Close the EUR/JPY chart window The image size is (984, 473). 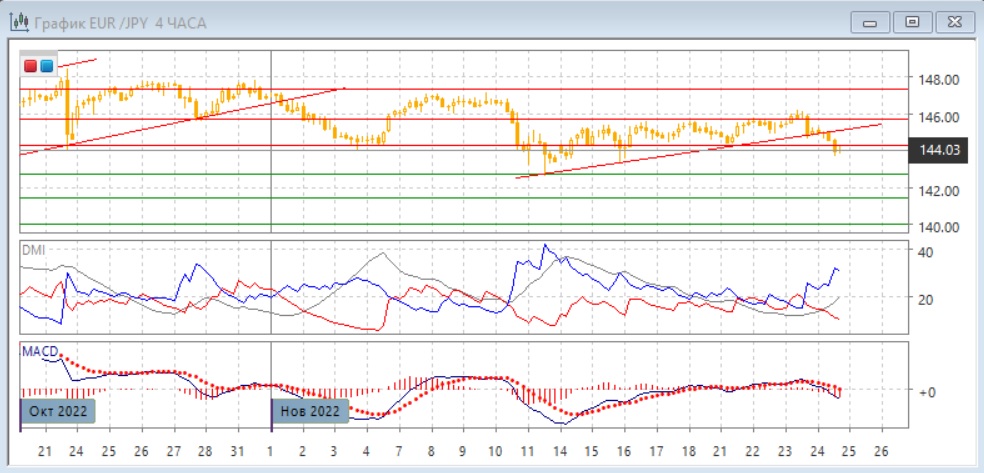tap(954, 22)
